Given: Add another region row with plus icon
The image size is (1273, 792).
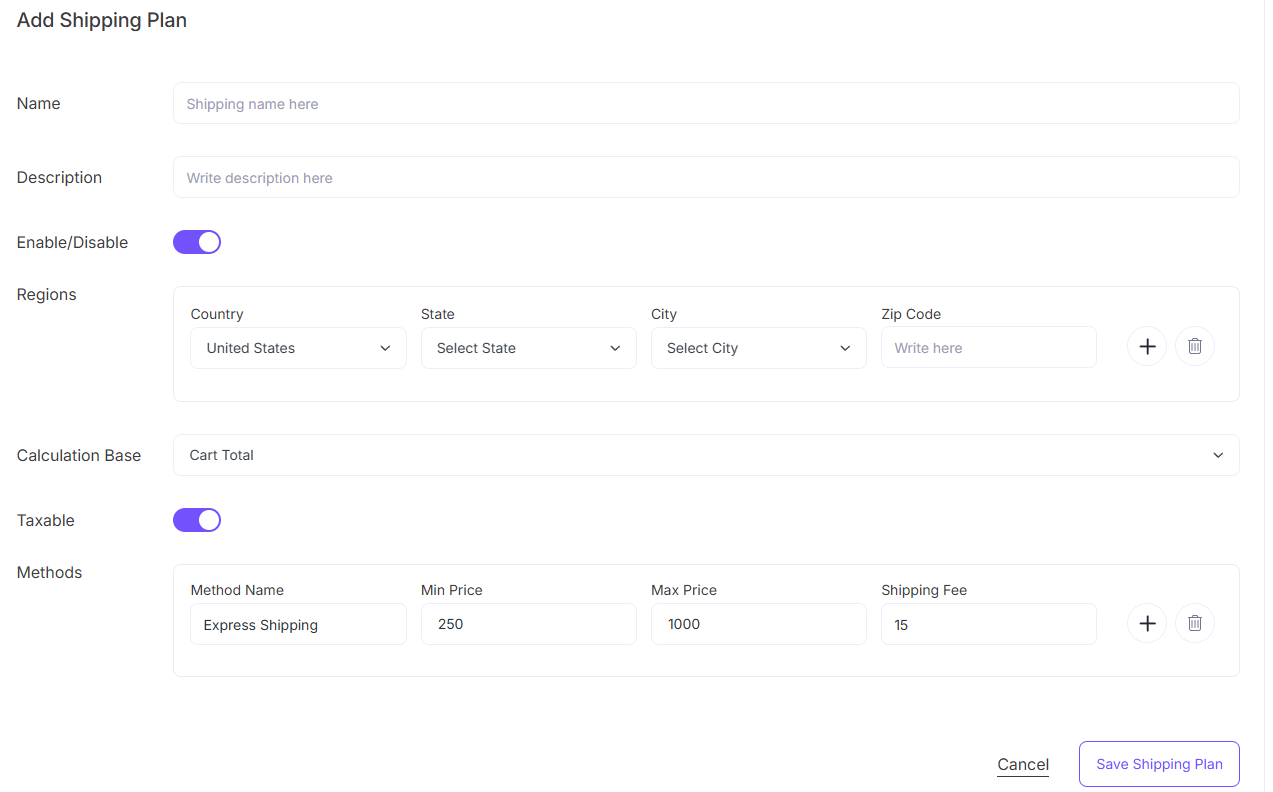Looking at the screenshot, I should click(1147, 346).
